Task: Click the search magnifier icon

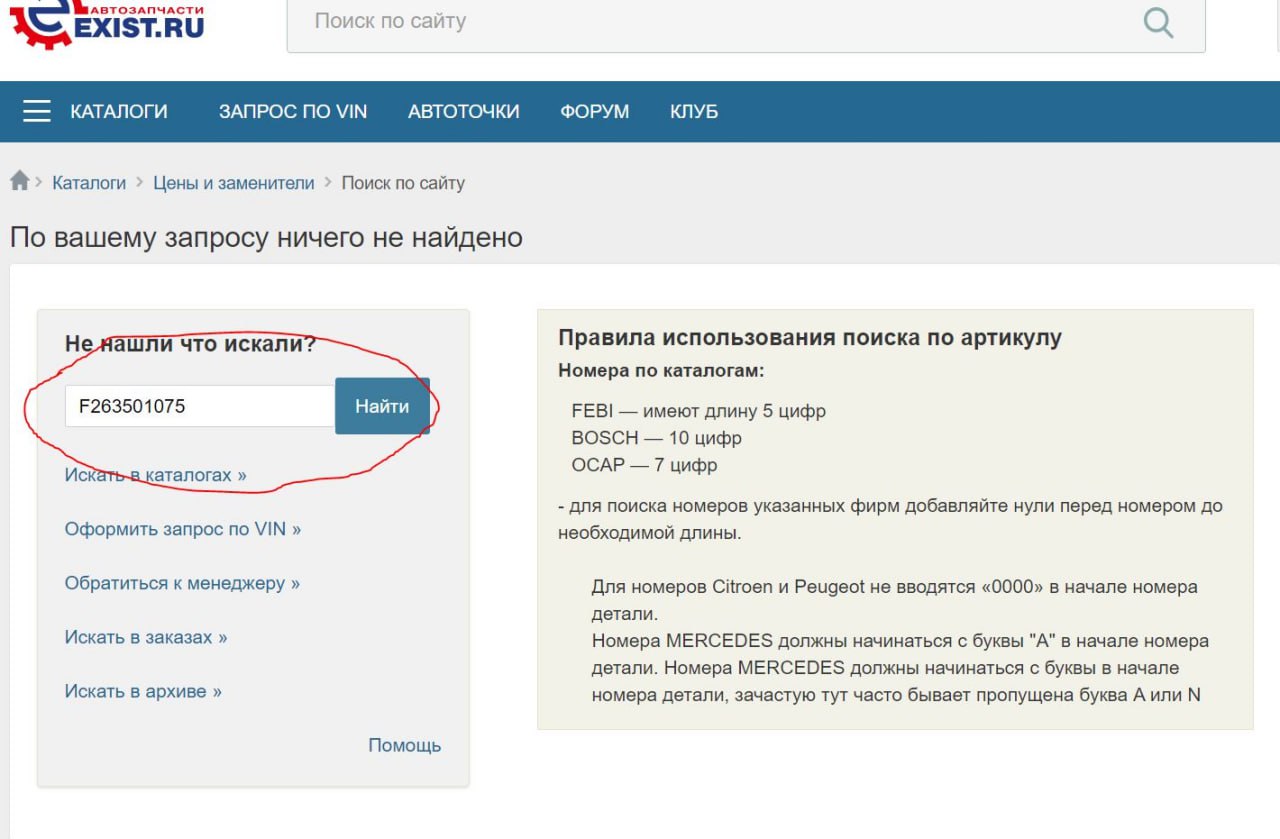Action: [1157, 21]
